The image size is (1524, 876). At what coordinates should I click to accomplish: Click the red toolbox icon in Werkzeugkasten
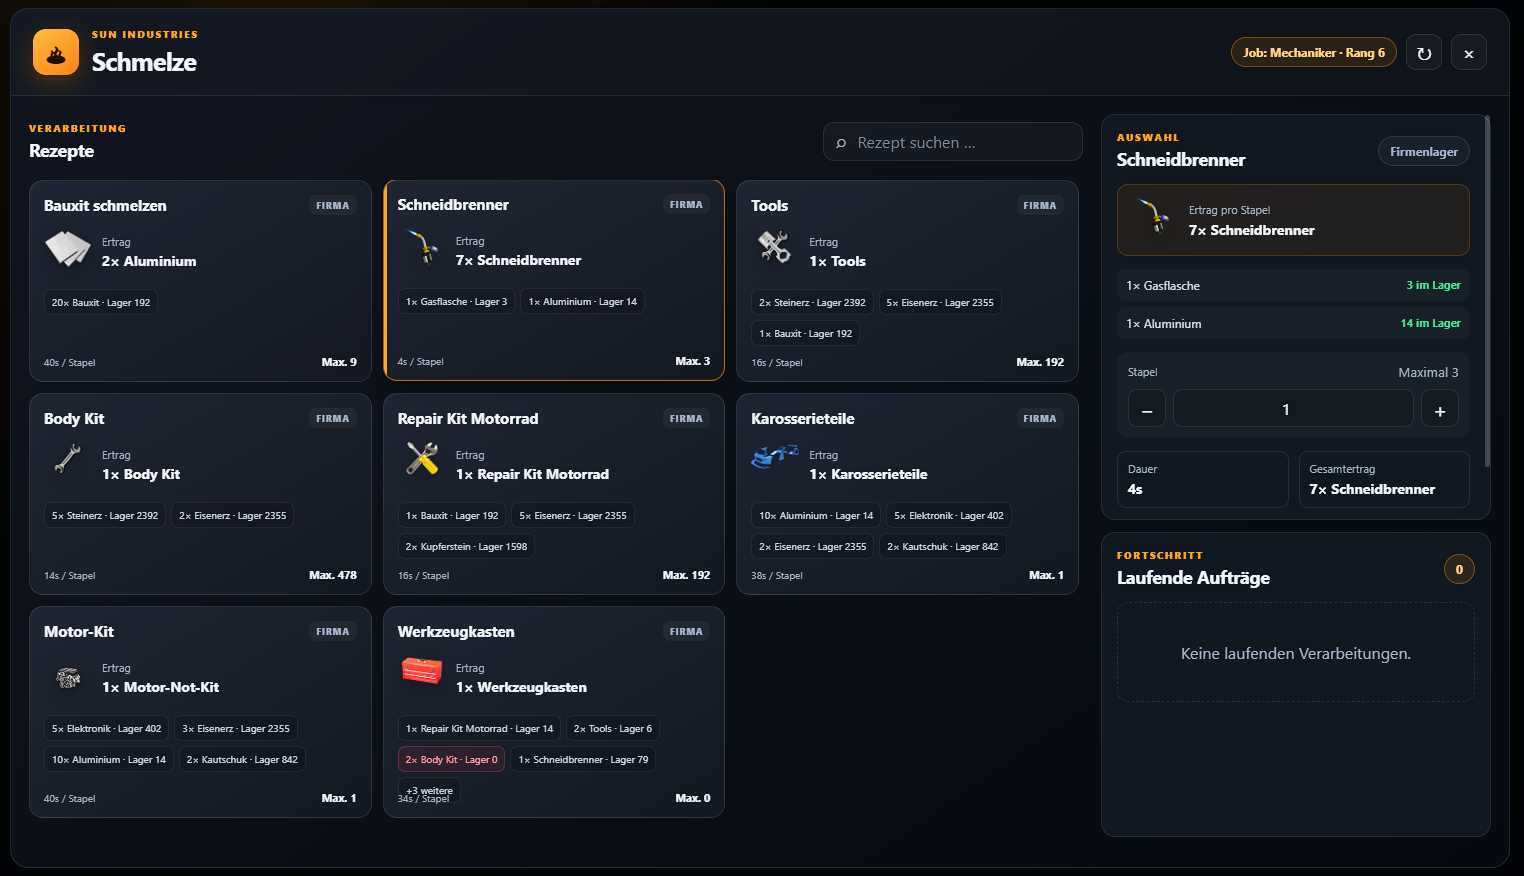[422, 671]
